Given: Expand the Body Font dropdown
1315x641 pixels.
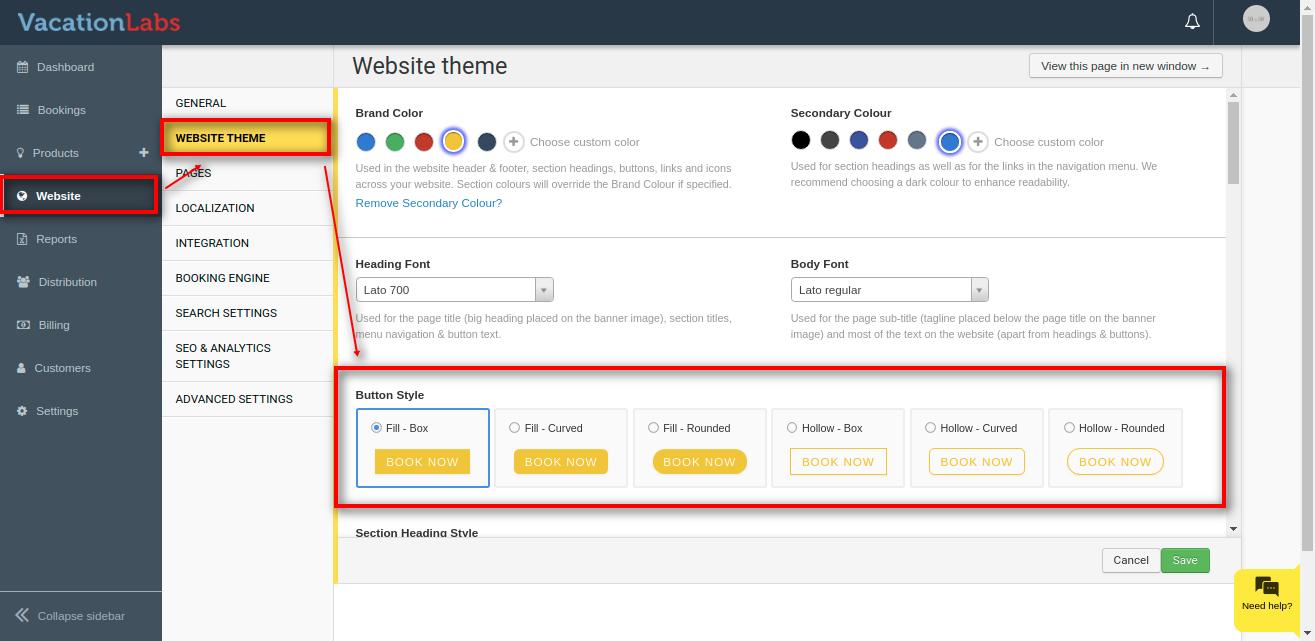Looking at the screenshot, I should pyautogui.click(x=889, y=290).
